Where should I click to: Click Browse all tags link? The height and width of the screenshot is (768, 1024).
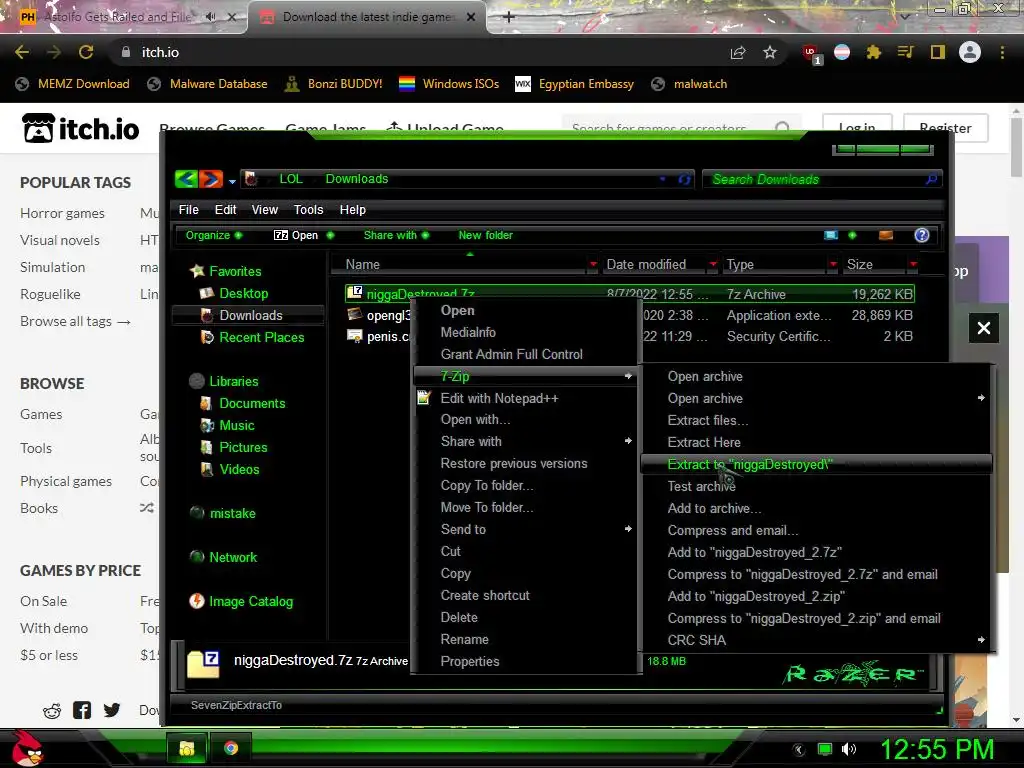click(75, 321)
